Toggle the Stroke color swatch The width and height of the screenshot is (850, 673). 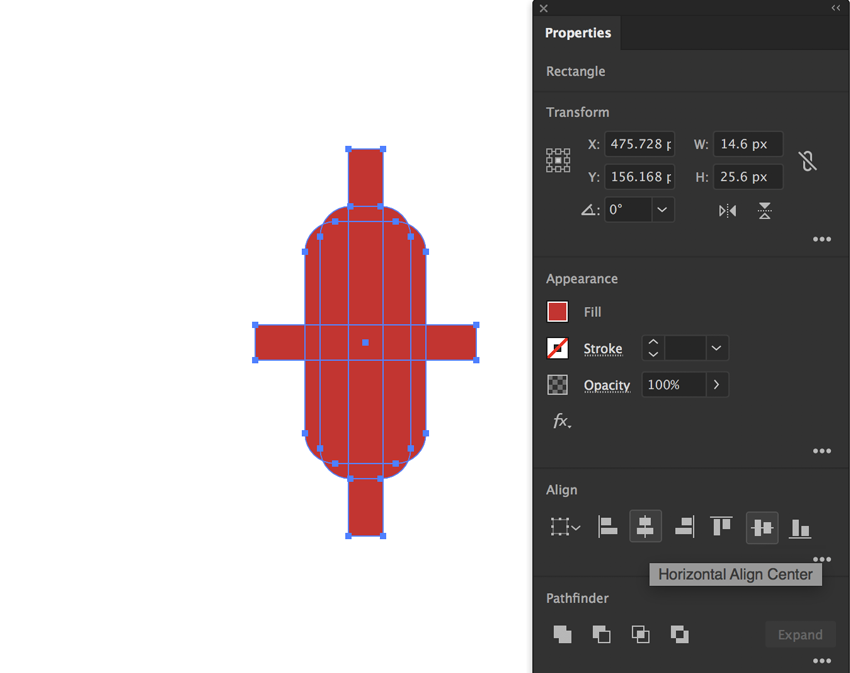click(x=557, y=348)
